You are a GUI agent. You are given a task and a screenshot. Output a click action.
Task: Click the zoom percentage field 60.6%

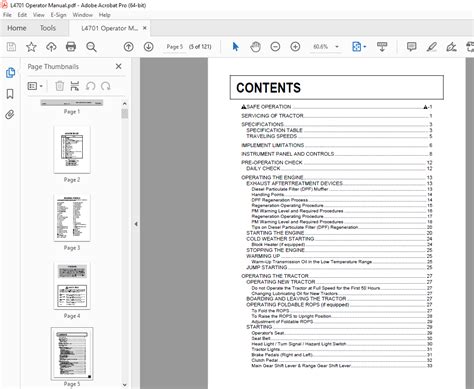pyautogui.click(x=321, y=47)
